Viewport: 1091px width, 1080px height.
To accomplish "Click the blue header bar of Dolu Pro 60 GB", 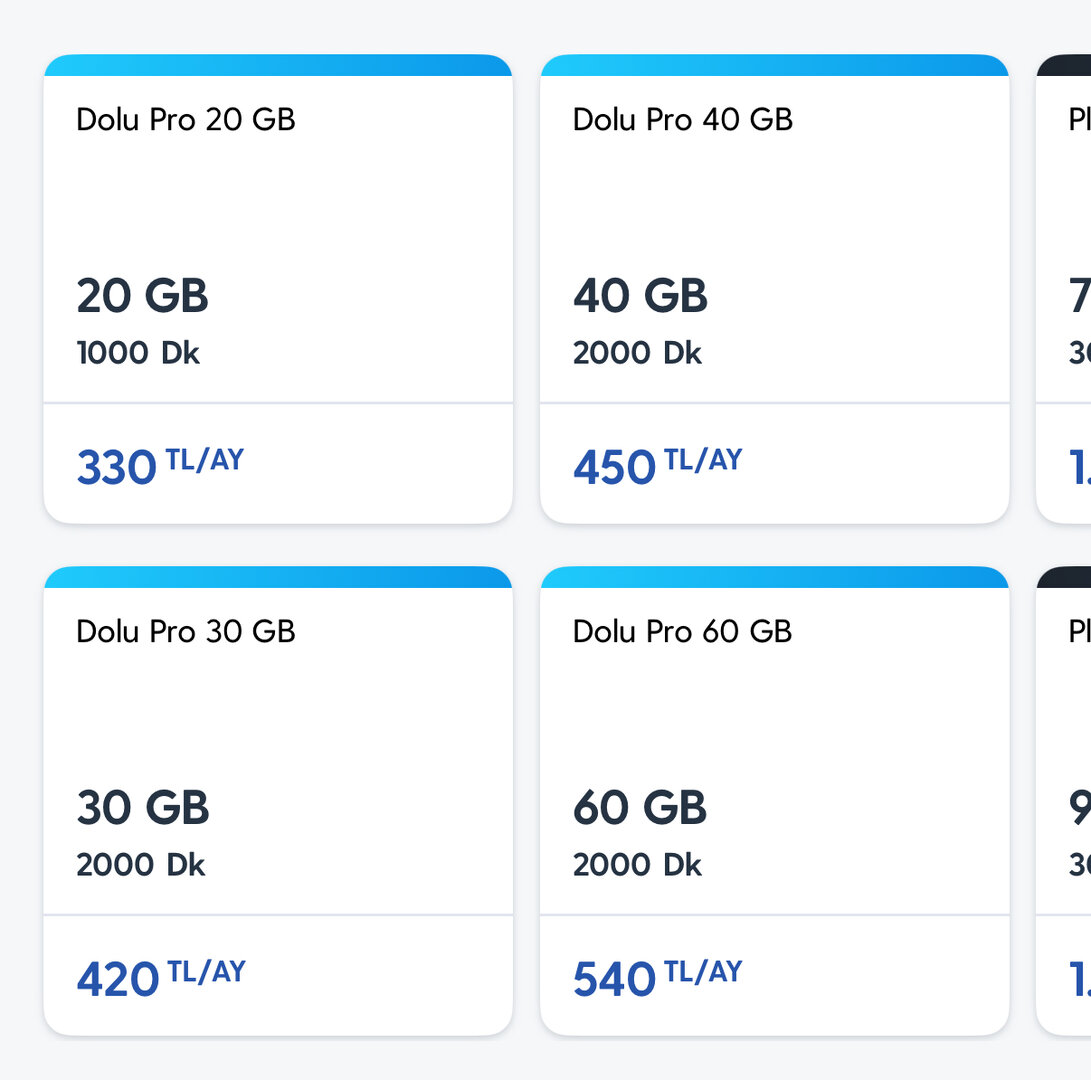I will (774, 577).
